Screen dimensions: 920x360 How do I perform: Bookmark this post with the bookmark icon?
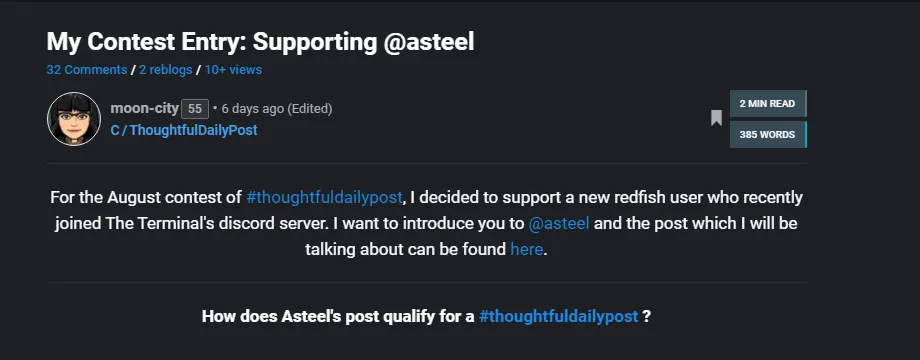(716, 118)
